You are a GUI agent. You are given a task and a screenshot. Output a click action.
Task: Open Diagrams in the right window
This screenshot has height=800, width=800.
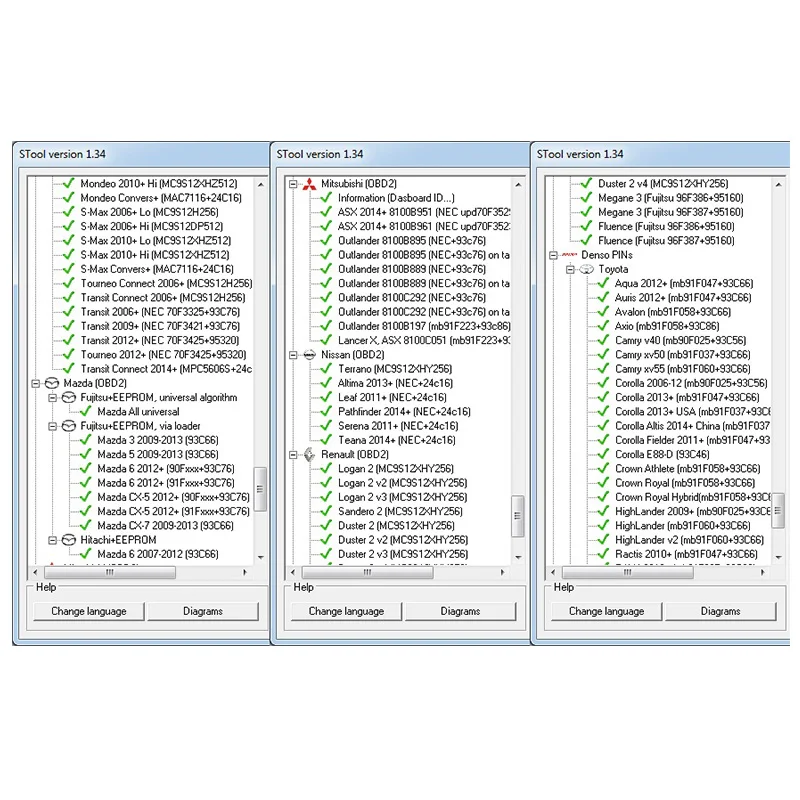pyautogui.click(x=721, y=611)
